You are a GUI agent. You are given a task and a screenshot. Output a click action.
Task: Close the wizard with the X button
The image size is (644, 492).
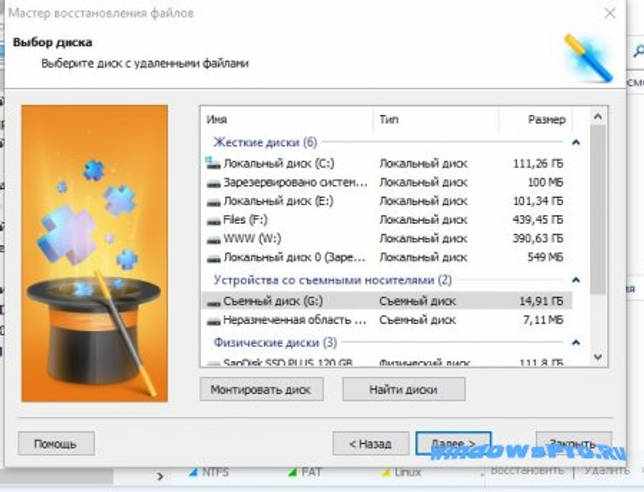click(610, 13)
